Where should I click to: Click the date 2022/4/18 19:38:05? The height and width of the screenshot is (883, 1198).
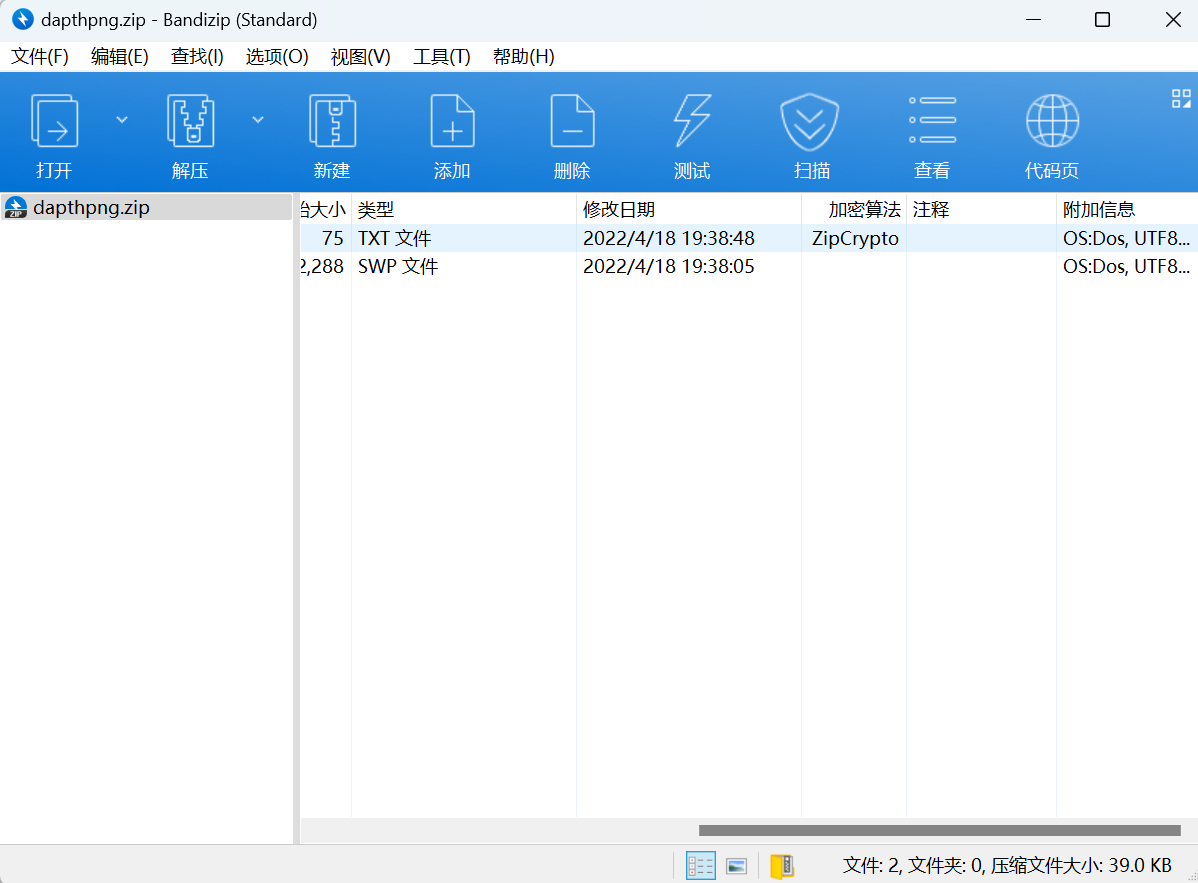(x=669, y=267)
